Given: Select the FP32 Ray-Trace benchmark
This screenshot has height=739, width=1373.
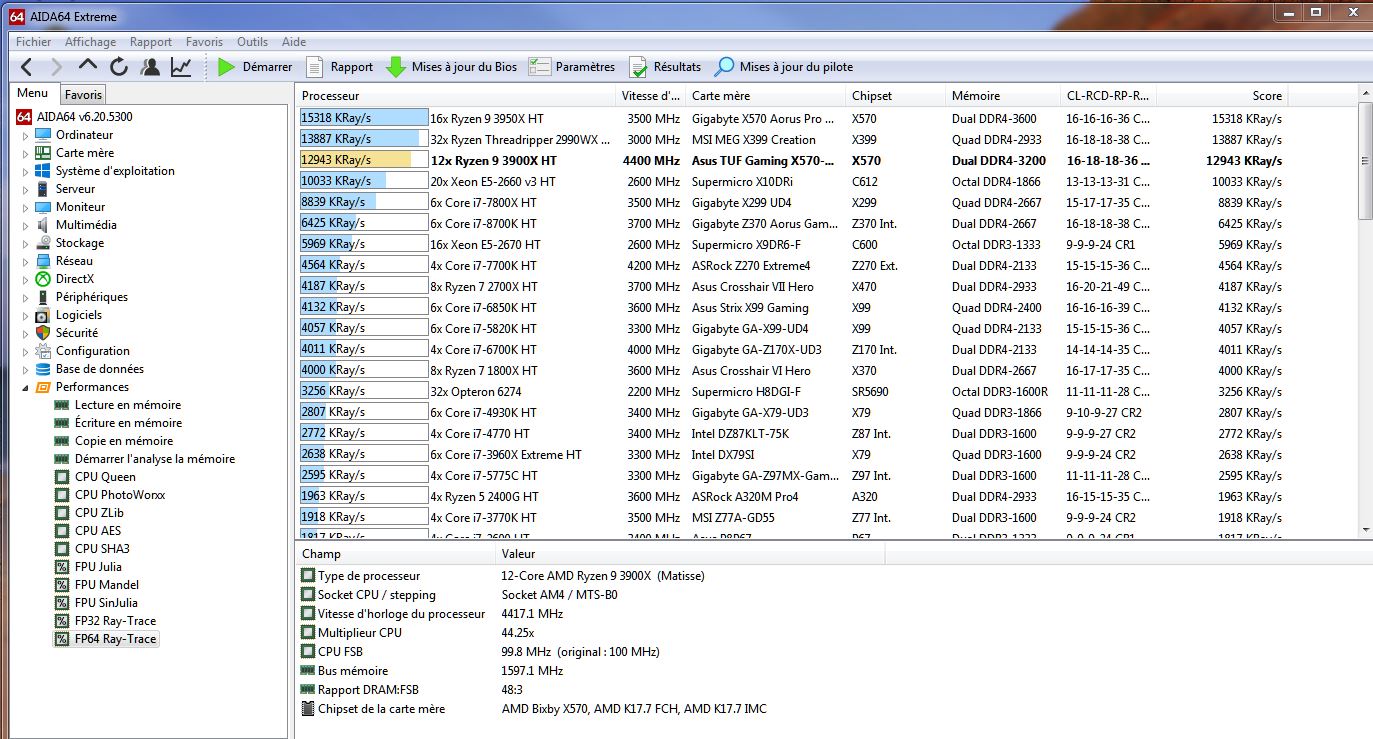Looking at the screenshot, I should 115,621.
